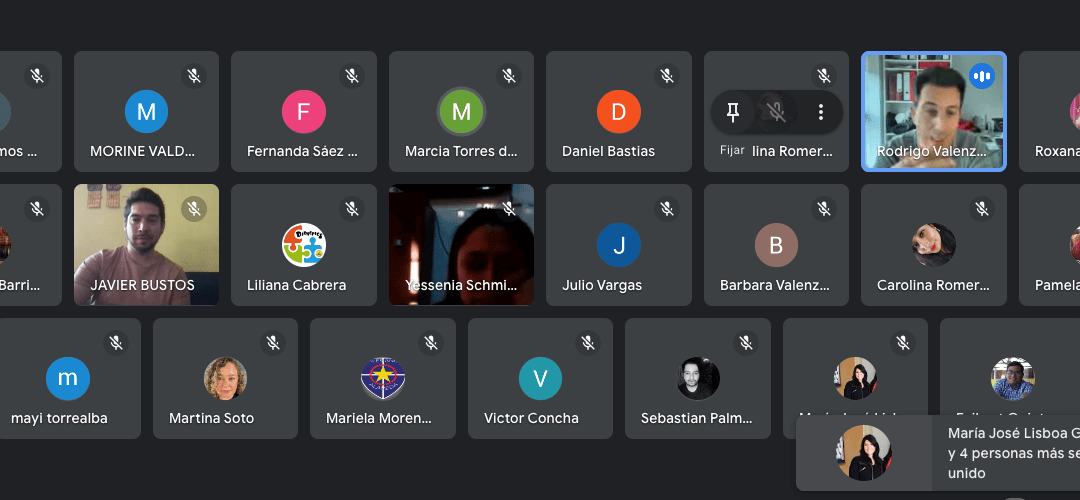This screenshot has width=1080, height=500.
Task: Click the name label 'Barbara Valenz...'
Action: click(x=775, y=284)
